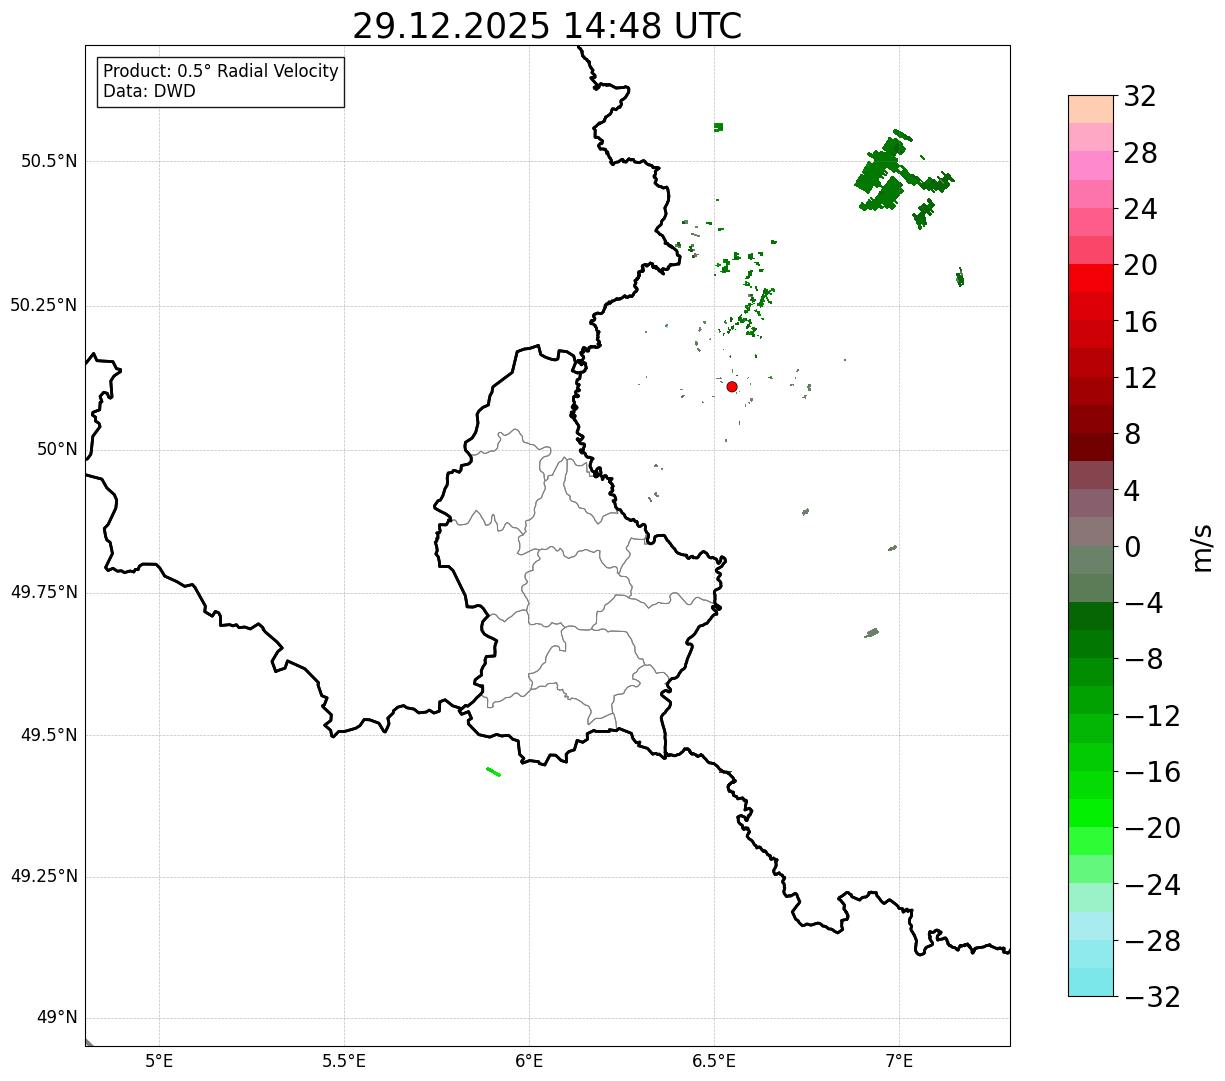Click the title "29.12.2025 14:48 UTC"
Viewport: 1225px width, 1081px height.
[x=547, y=26]
